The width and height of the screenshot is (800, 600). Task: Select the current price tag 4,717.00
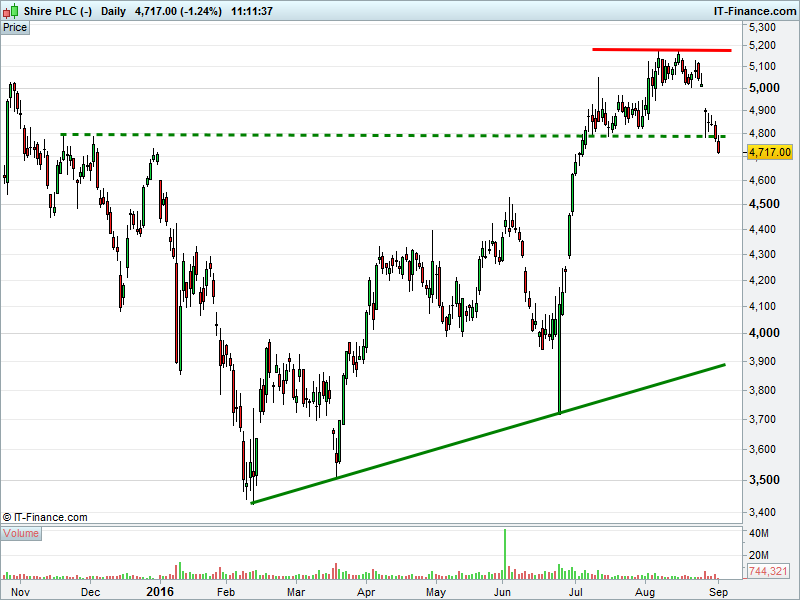[x=770, y=152]
